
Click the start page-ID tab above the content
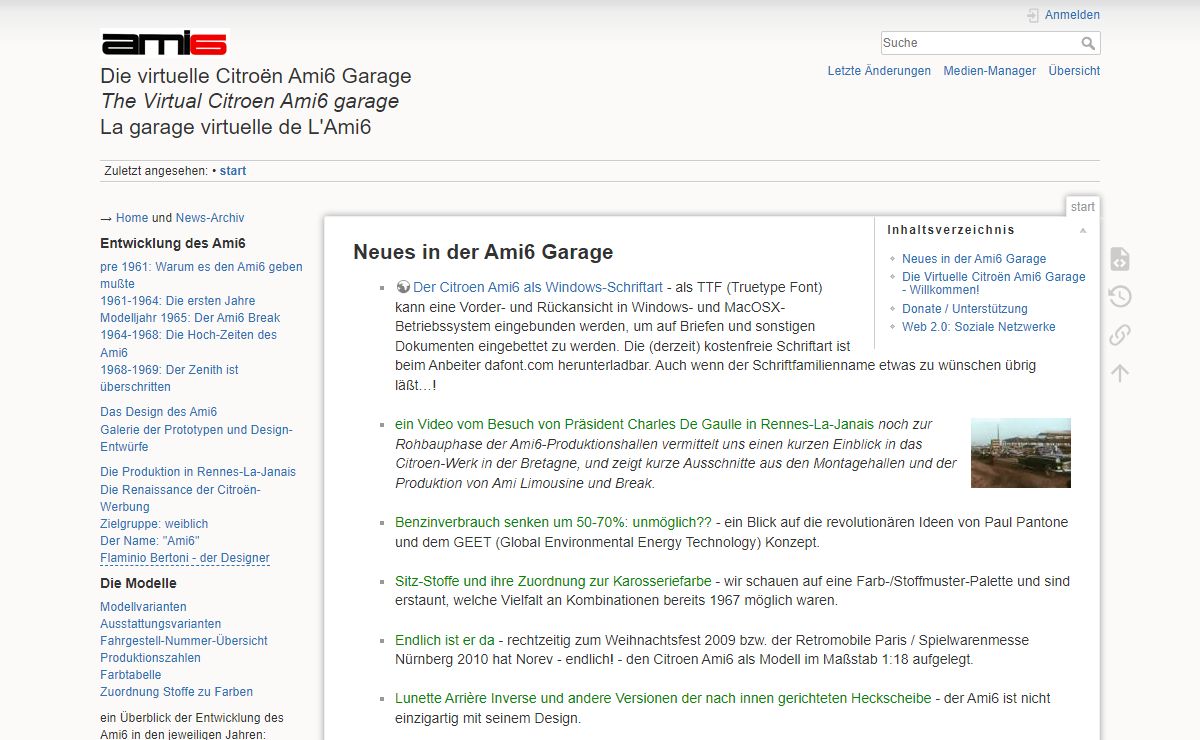(1083, 207)
